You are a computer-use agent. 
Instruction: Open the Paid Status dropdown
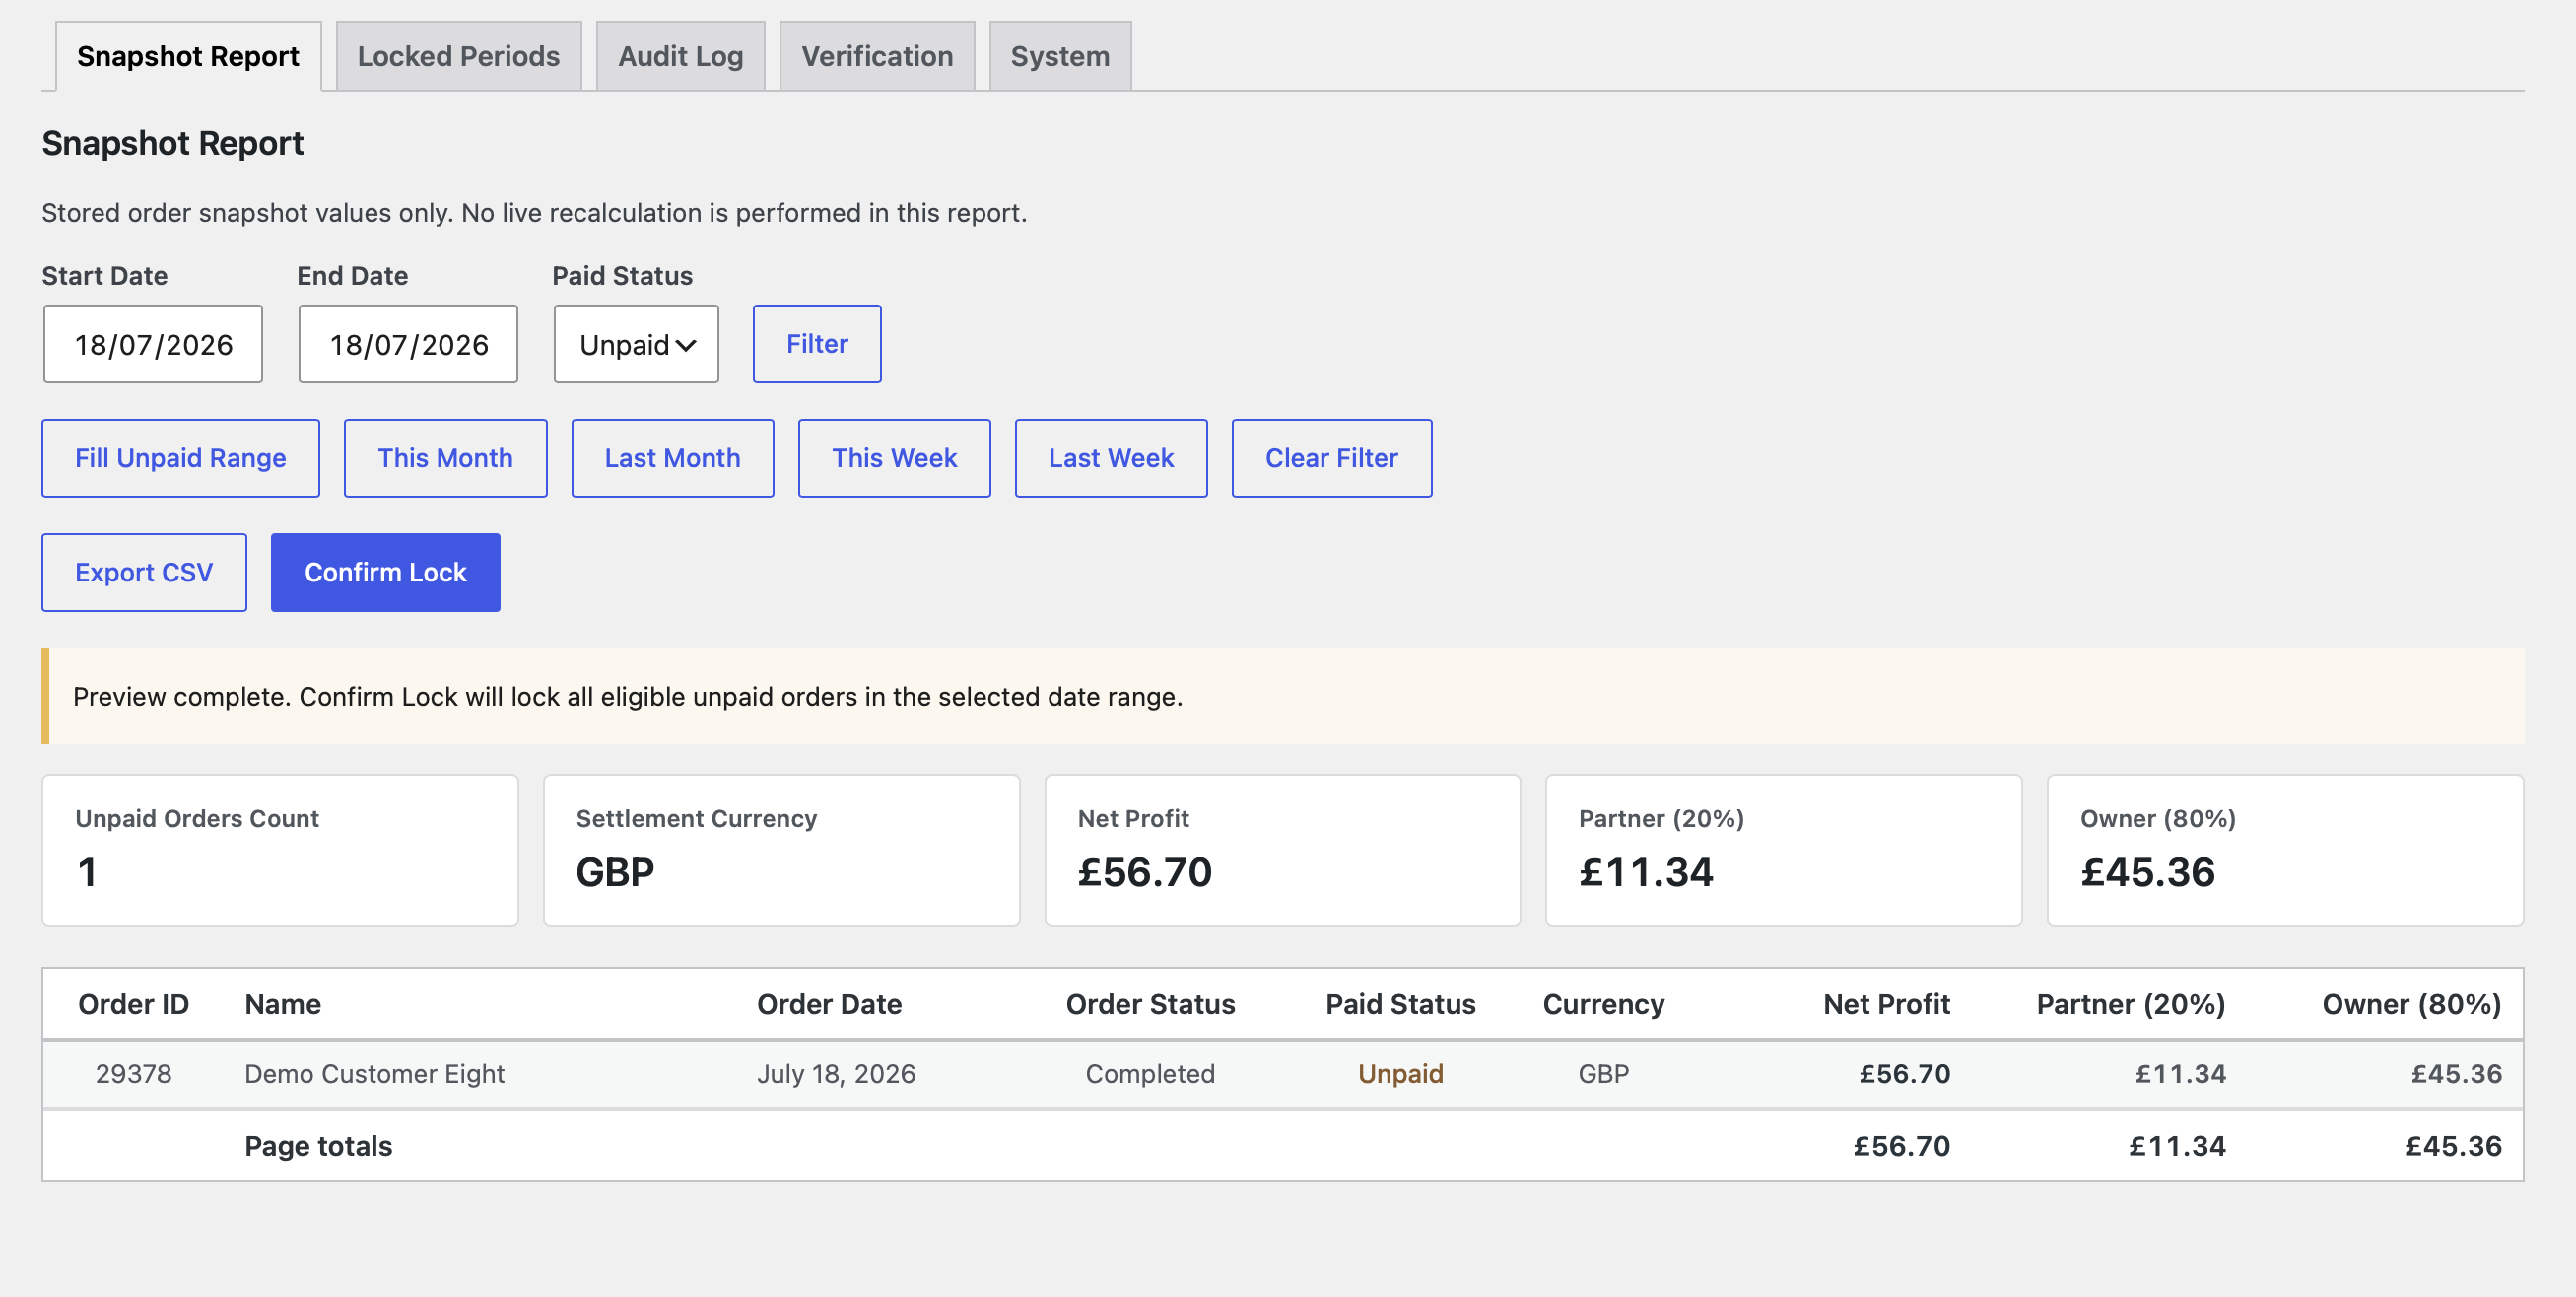pyautogui.click(x=636, y=344)
